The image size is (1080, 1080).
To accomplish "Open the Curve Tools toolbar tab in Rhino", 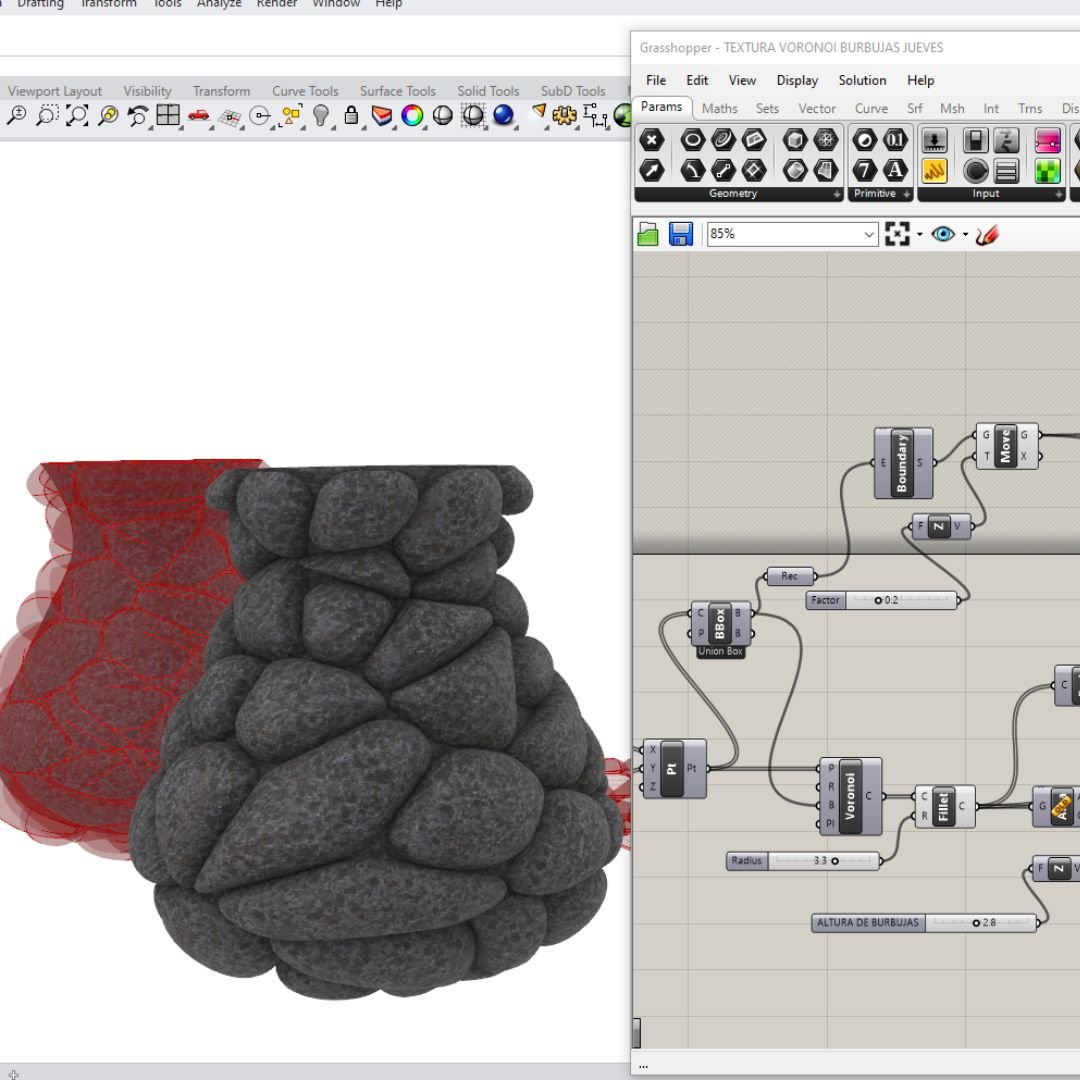I will [305, 91].
